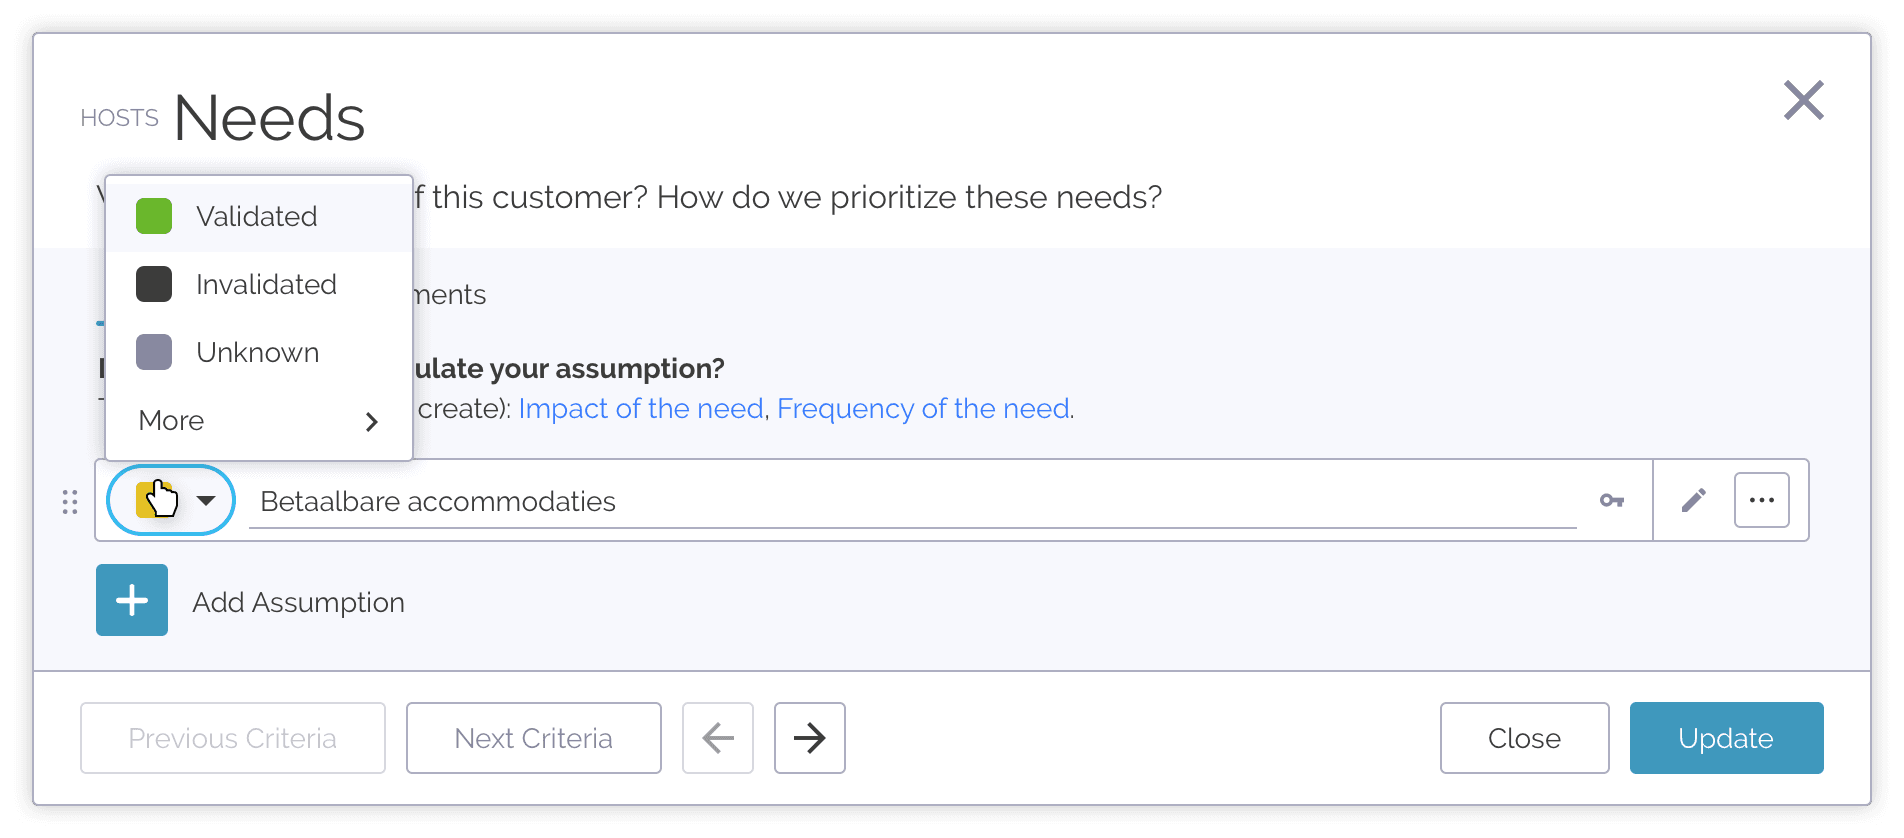Open the Impact of the need link
This screenshot has height=838, width=1904.
641,408
